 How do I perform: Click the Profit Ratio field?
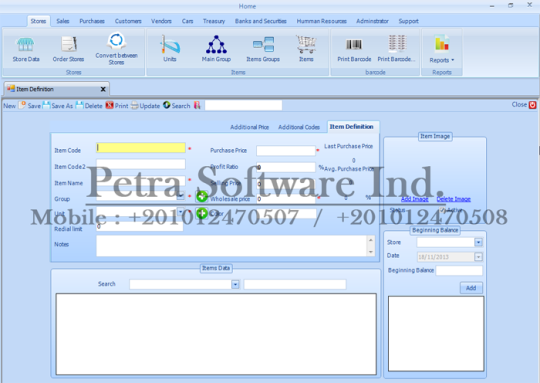pos(286,167)
